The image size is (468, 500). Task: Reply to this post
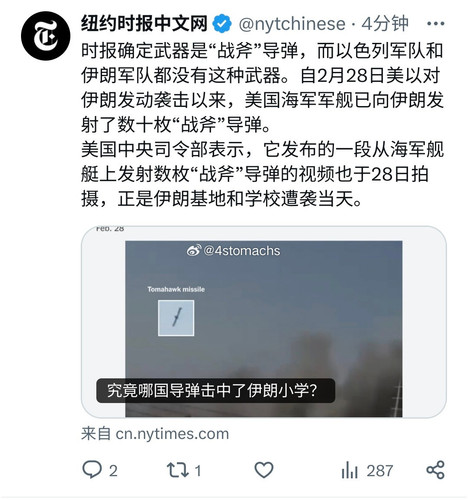[x=92, y=470]
